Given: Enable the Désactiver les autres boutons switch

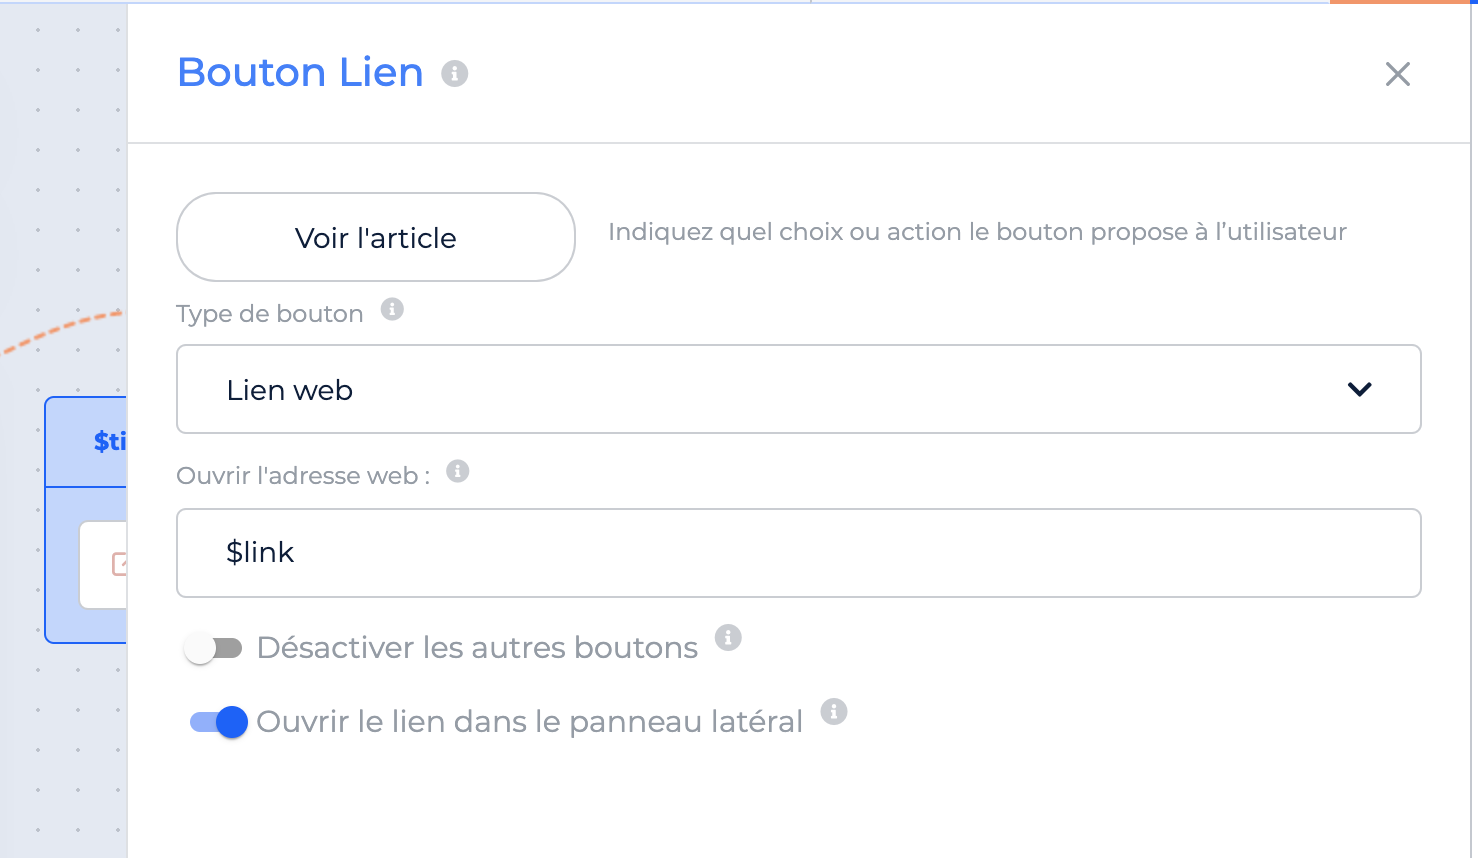Looking at the screenshot, I should tap(214, 648).
